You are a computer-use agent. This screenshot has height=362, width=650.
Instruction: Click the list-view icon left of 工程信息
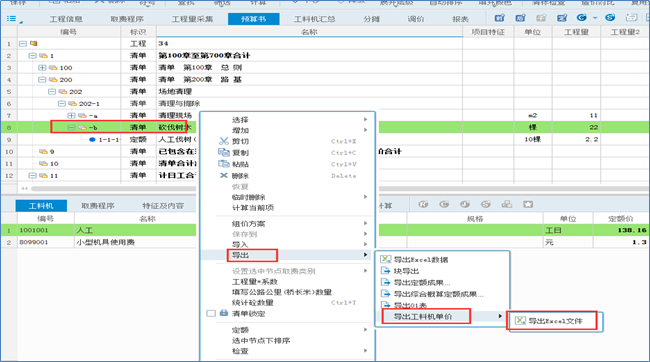[x=12, y=19]
